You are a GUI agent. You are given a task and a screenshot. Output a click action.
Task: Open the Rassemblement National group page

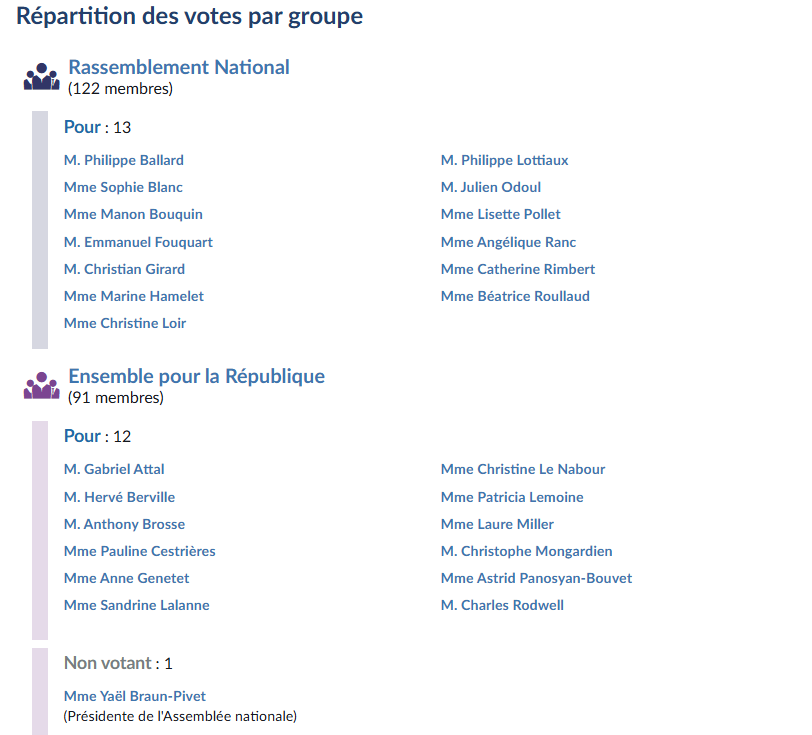[x=179, y=67]
